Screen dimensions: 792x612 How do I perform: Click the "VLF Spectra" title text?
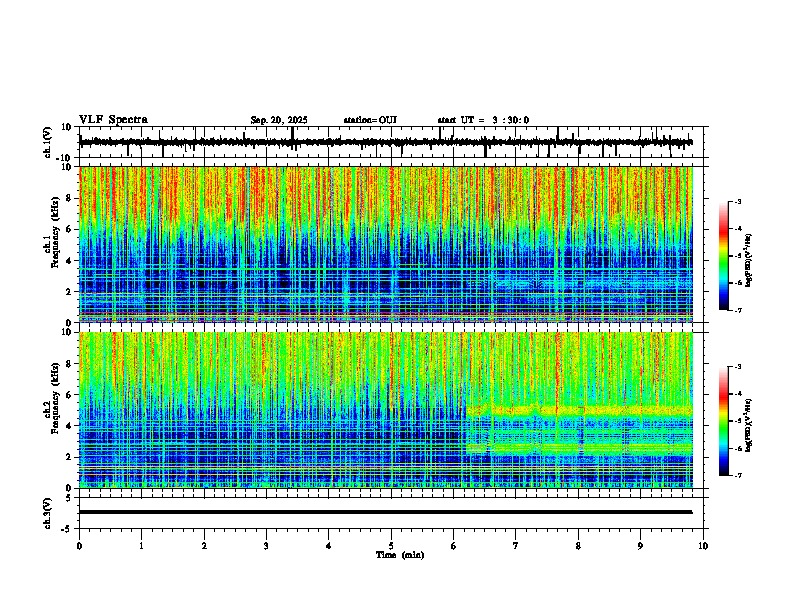click(113, 119)
